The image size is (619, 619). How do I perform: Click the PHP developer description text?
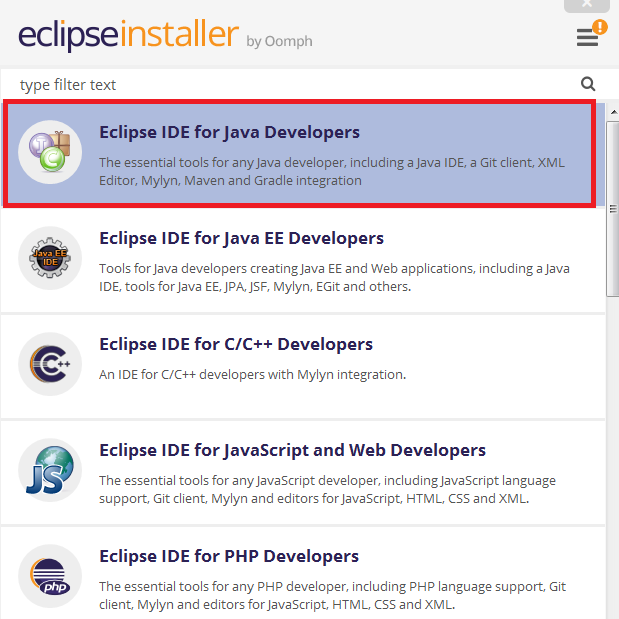pos(332,595)
